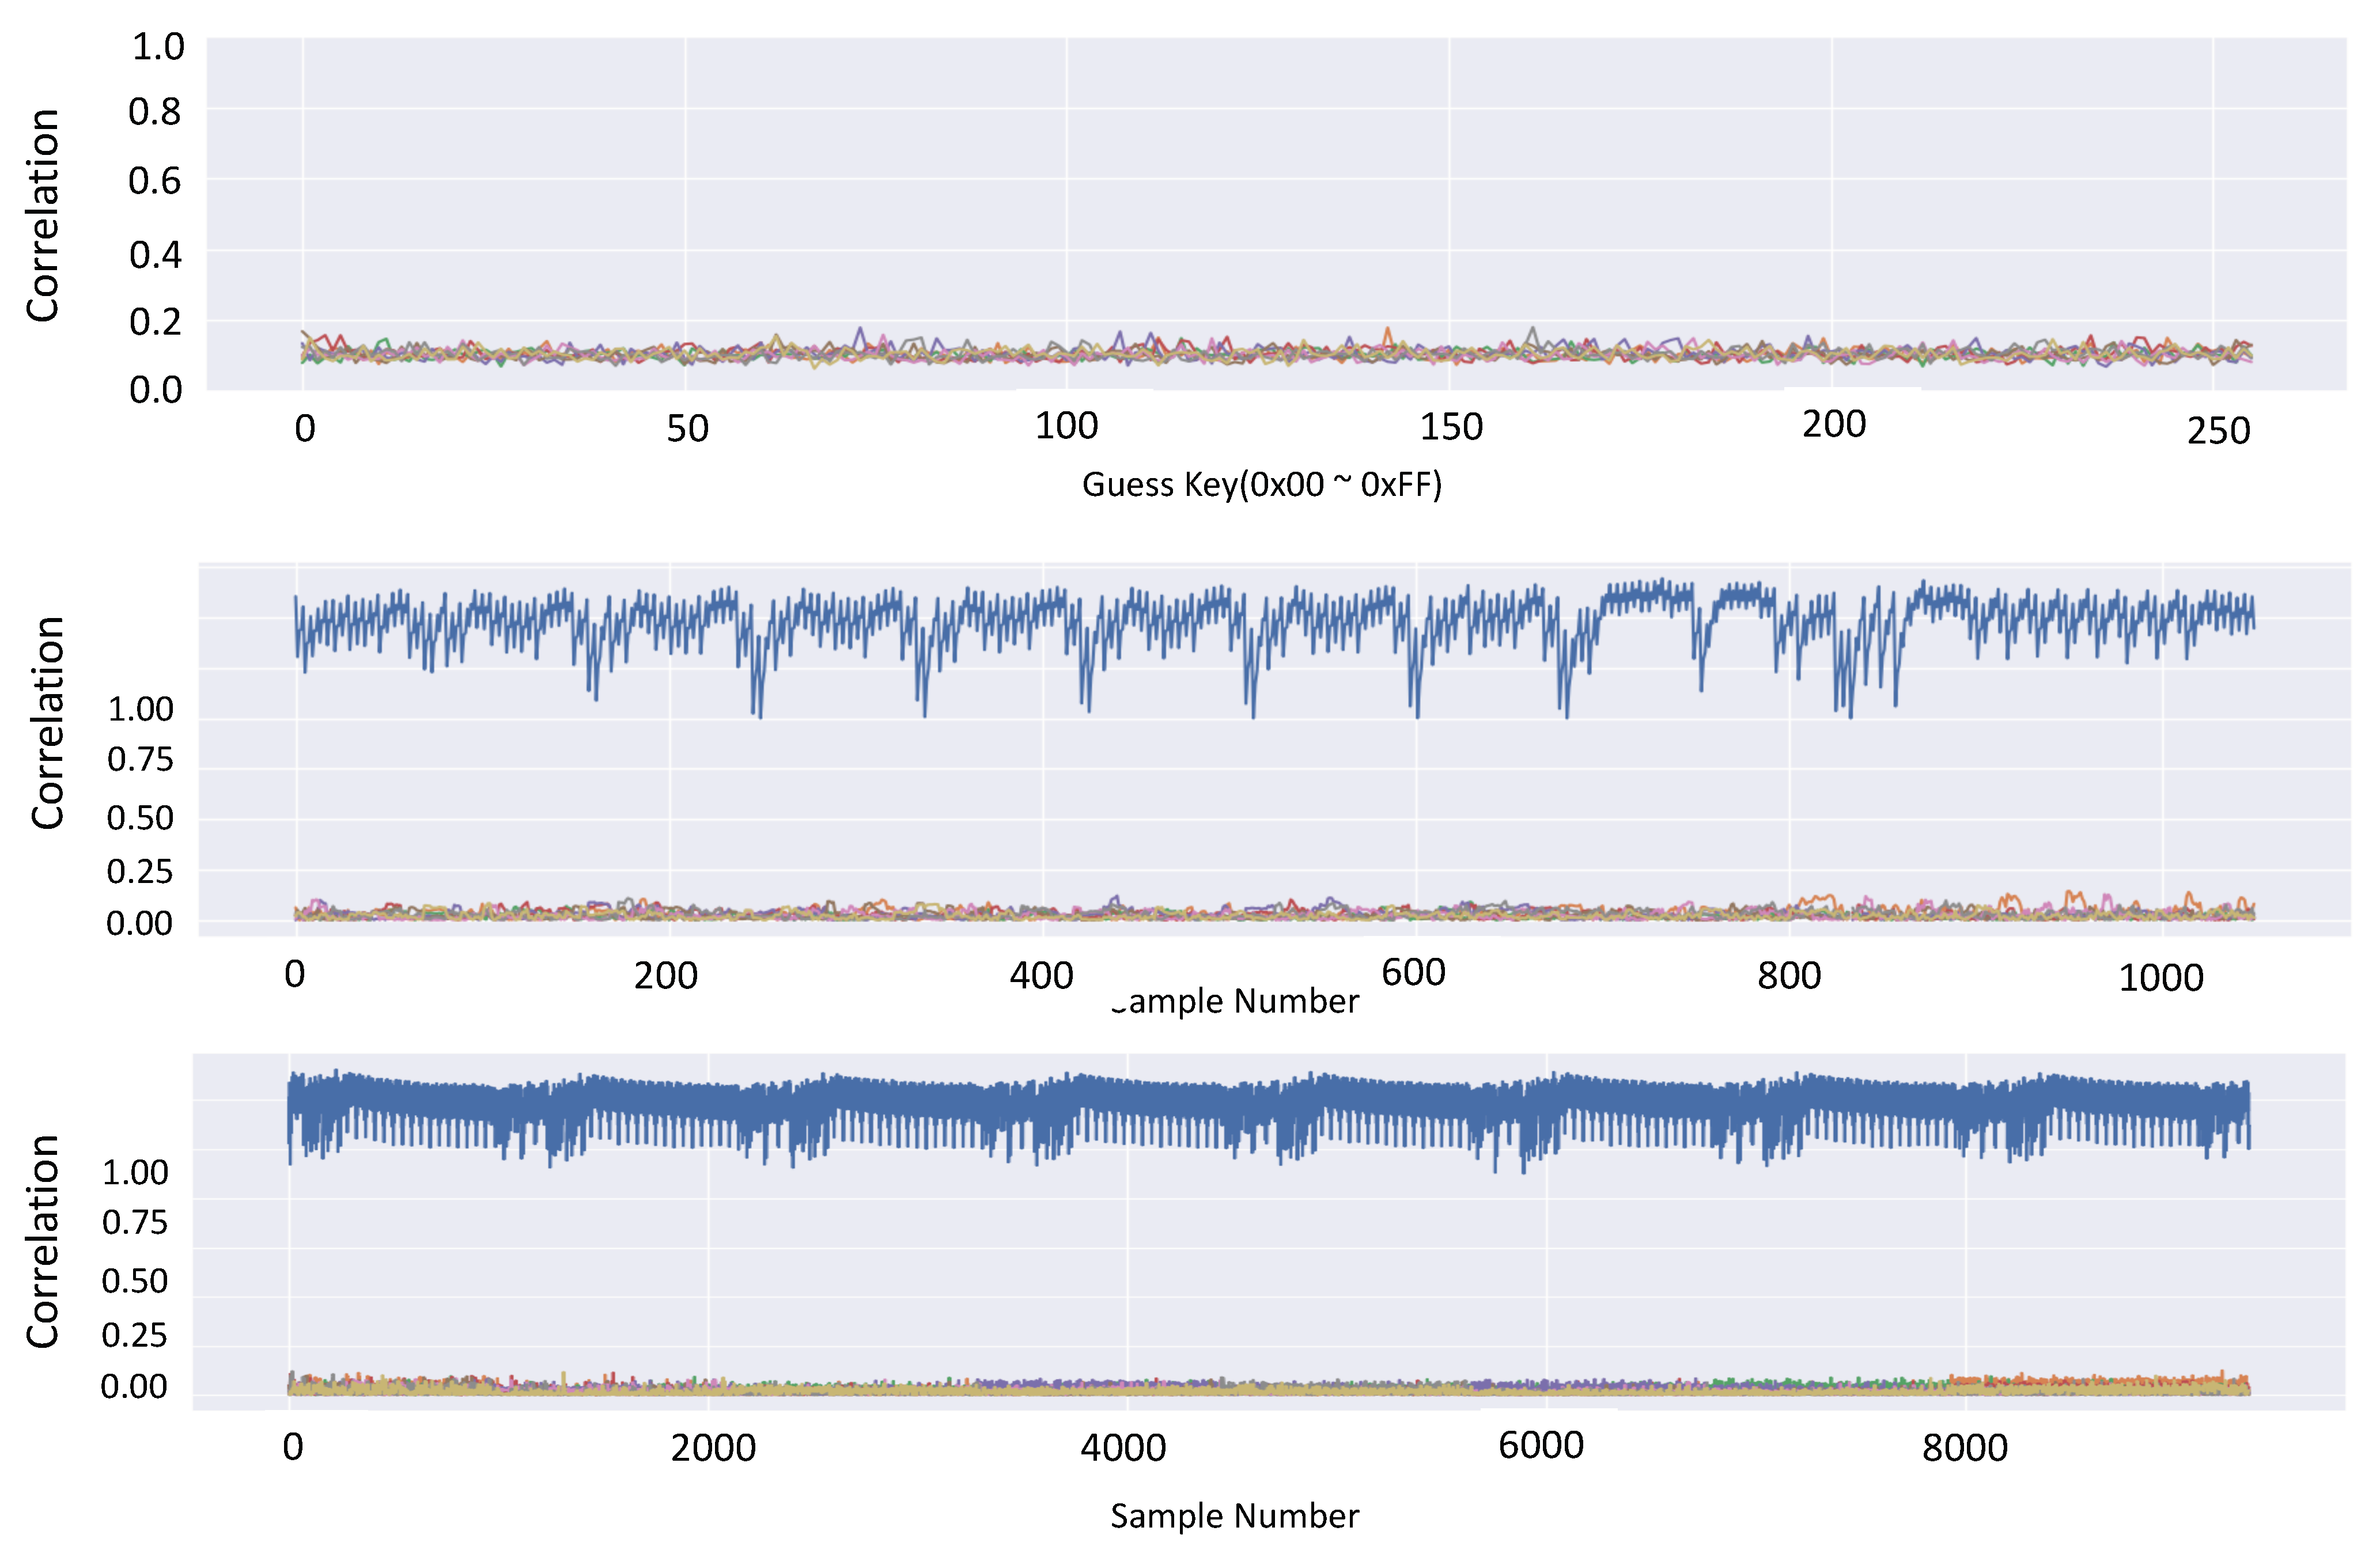Select the '0.8' y-axis tick label
The width and height of the screenshot is (2380, 1550).
pyautogui.click(x=155, y=112)
